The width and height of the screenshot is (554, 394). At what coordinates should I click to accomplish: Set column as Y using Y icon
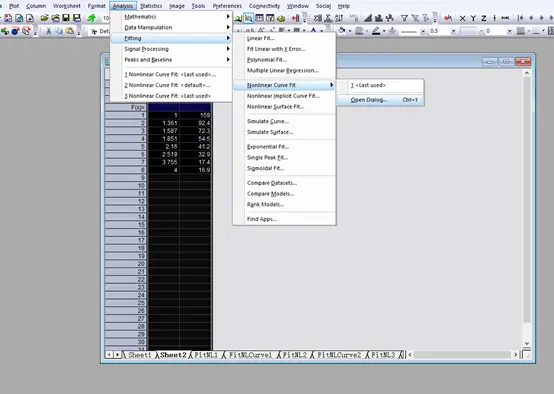point(473,18)
